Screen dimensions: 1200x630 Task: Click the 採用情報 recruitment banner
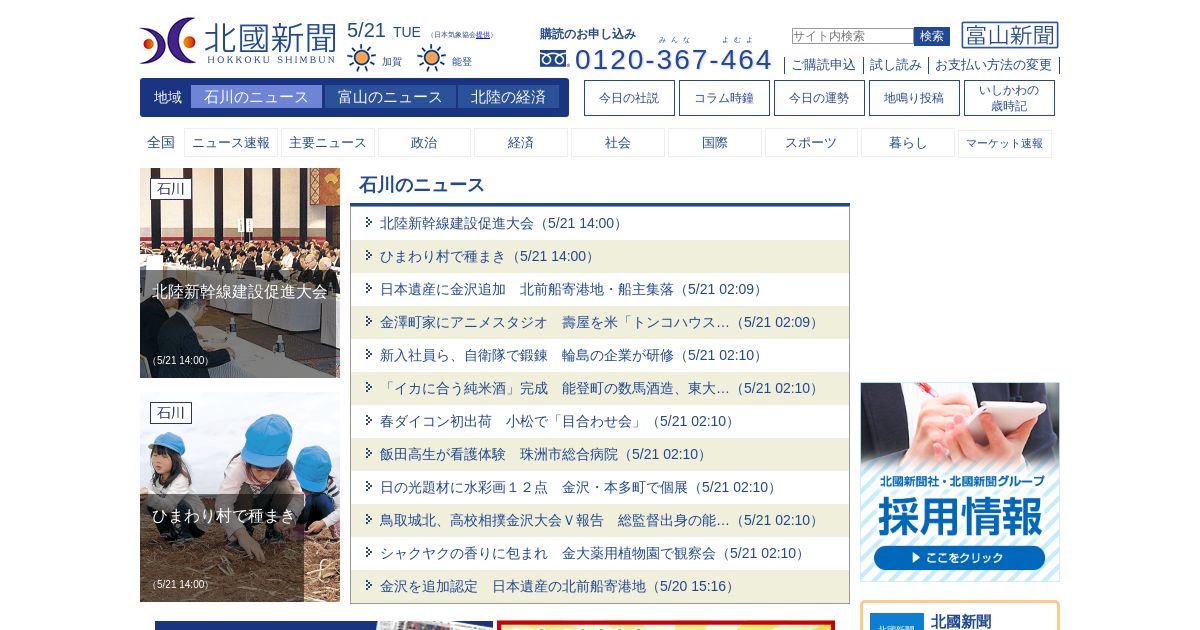(x=960, y=482)
